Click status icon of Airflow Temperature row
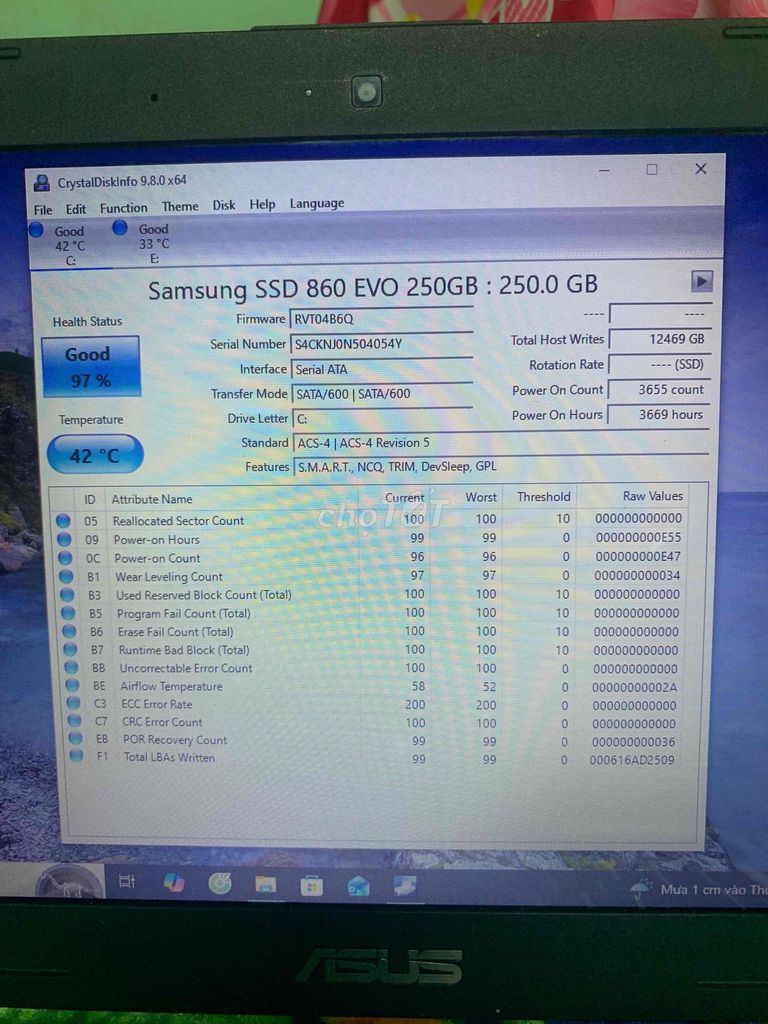 [72, 685]
